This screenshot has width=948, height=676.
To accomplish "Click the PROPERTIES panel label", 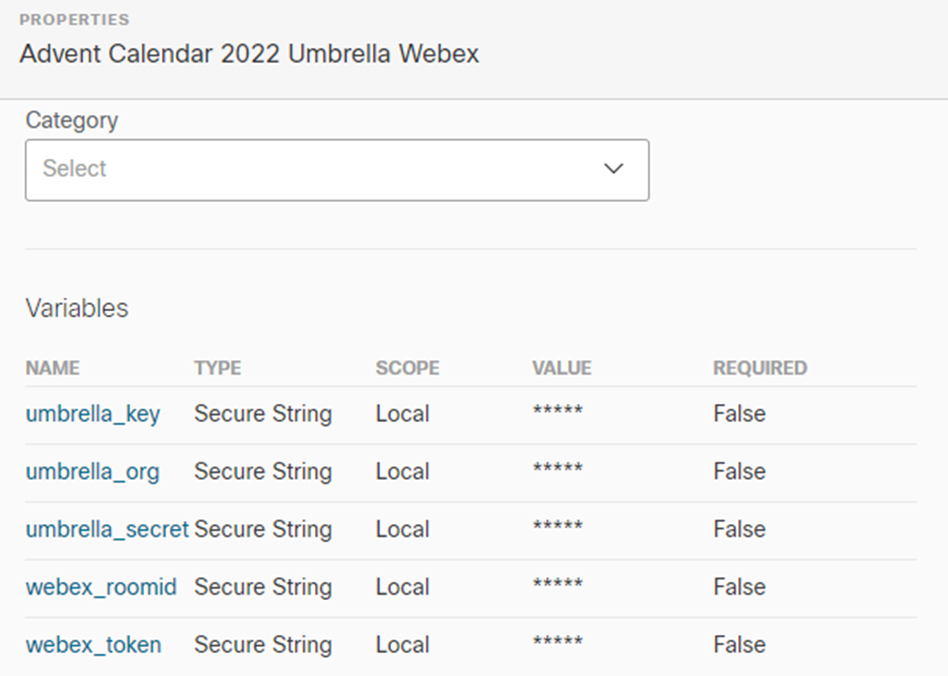I will (x=74, y=20).
